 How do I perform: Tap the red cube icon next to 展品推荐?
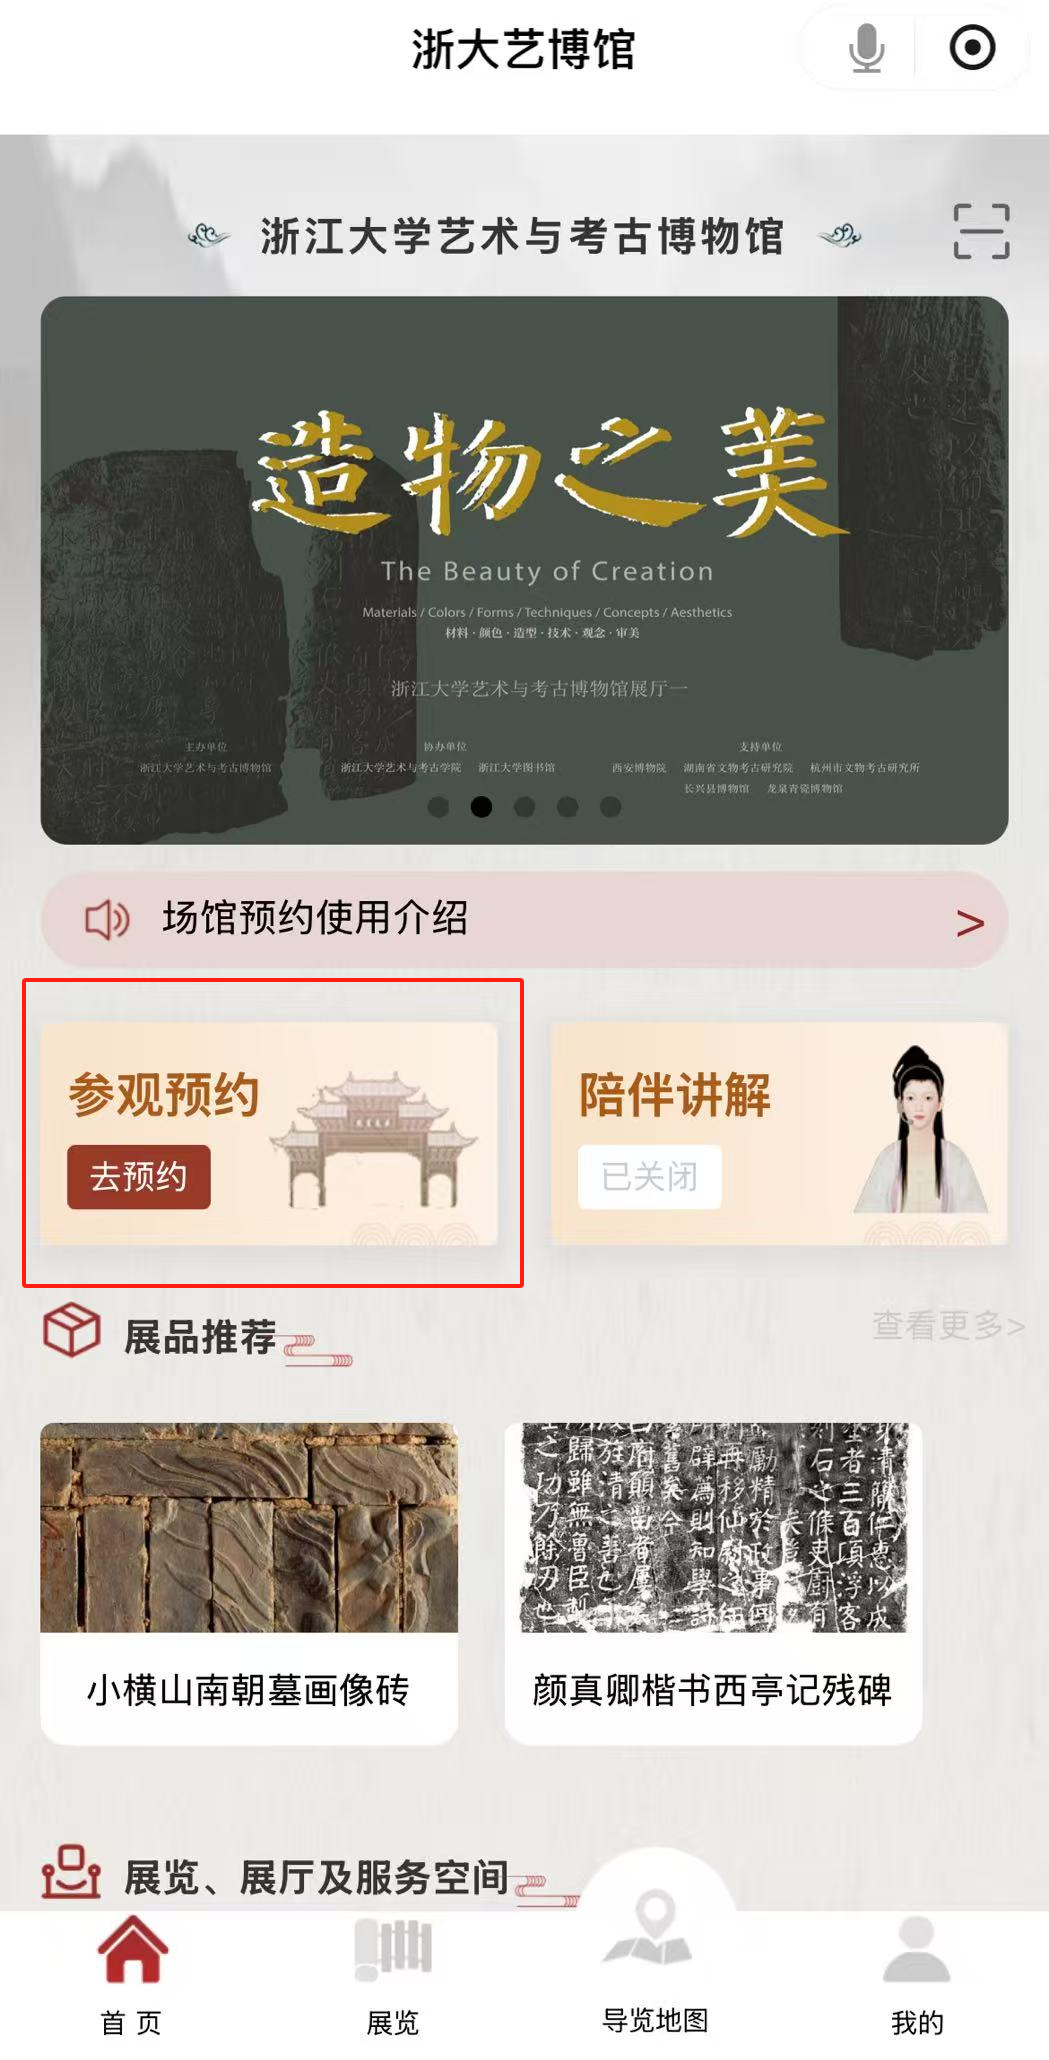(x=71, y=1331)
